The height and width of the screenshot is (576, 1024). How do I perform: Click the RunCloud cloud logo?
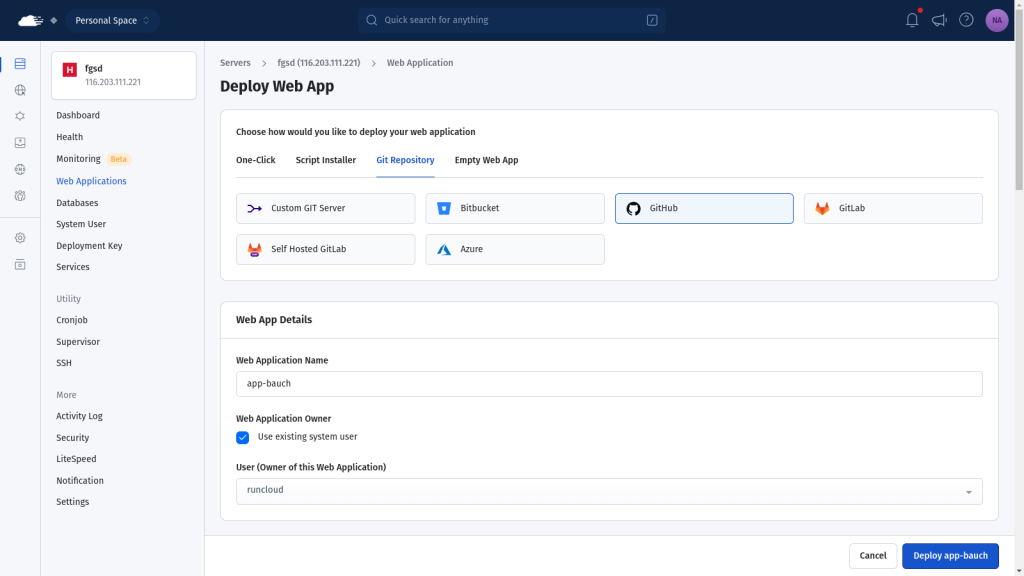[31, 20]
